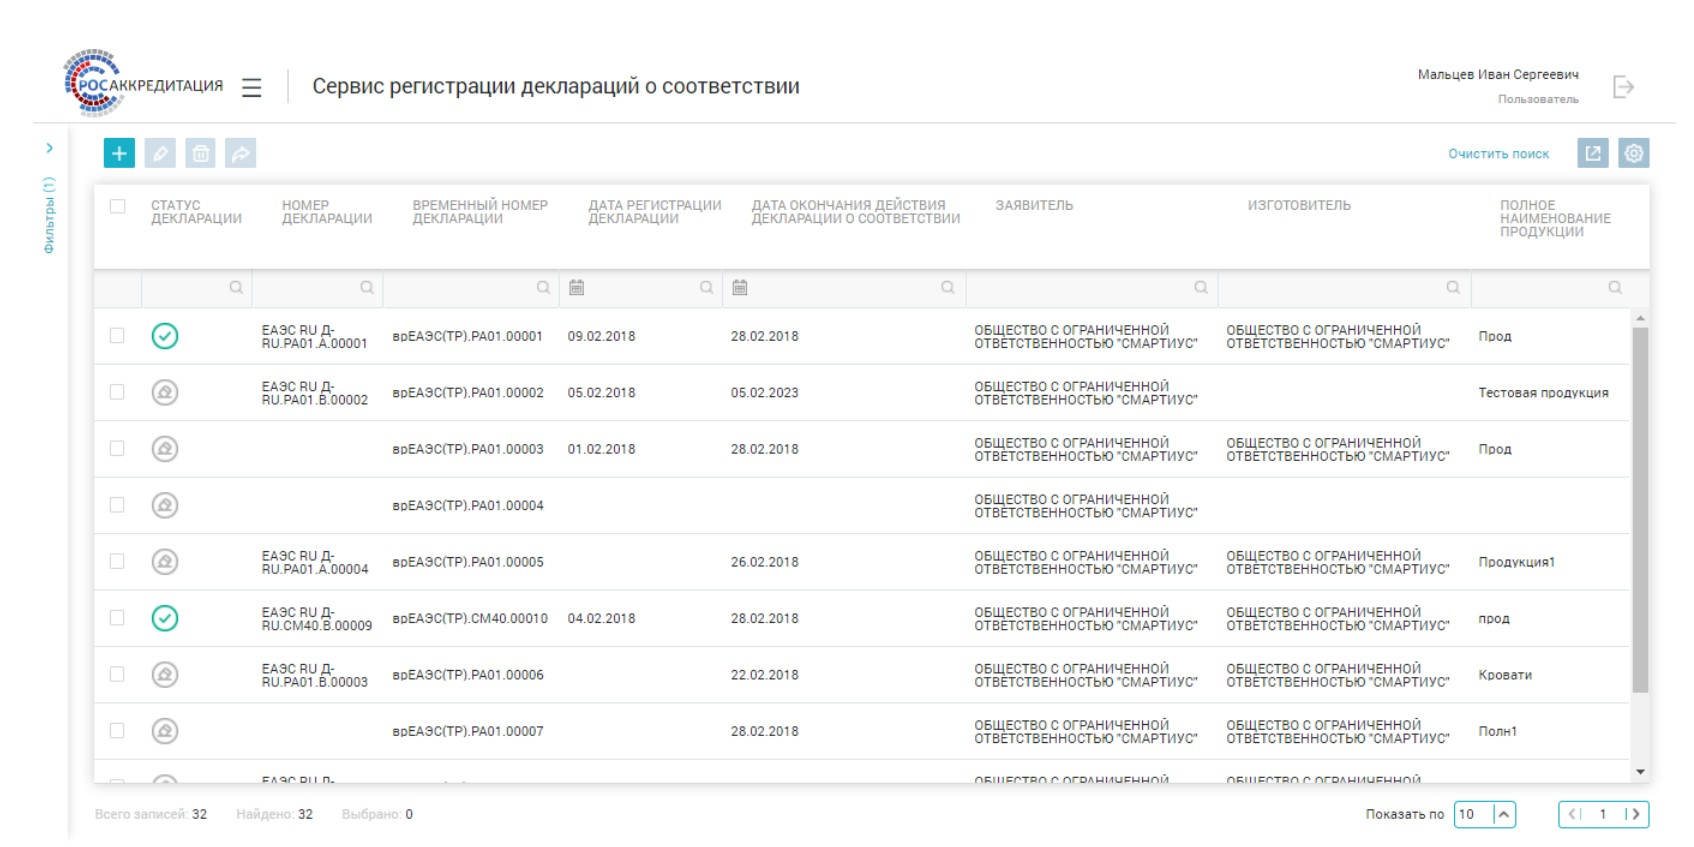Sort by Заявитель column header
The width and height of the screenshot is (1694, 847).
tap(1034, 206)
